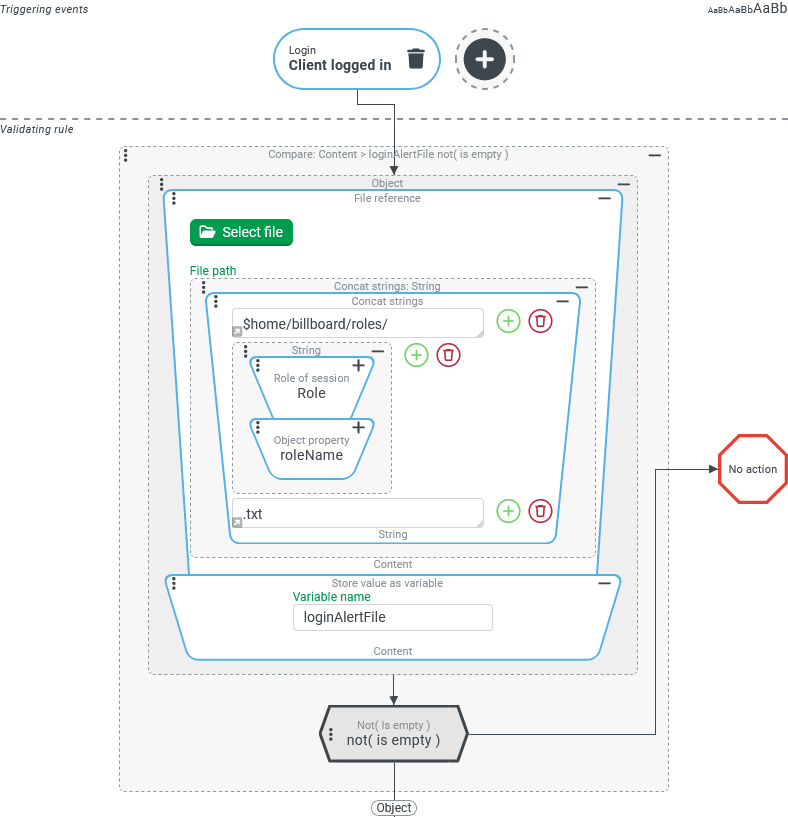Collapse the Compare: Content block
This screenshot has width=788, height=817.
(x=655, y=155)
